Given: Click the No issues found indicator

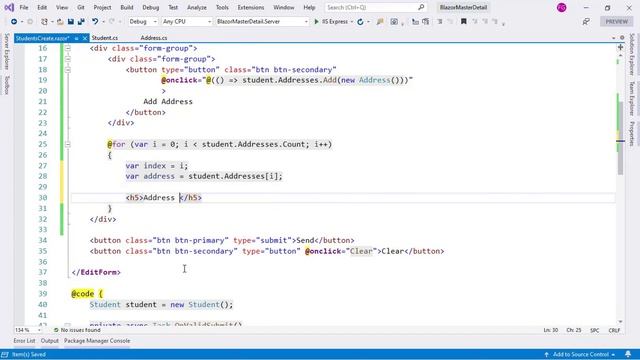Looking at the screenshot, I should pos(78,330).
